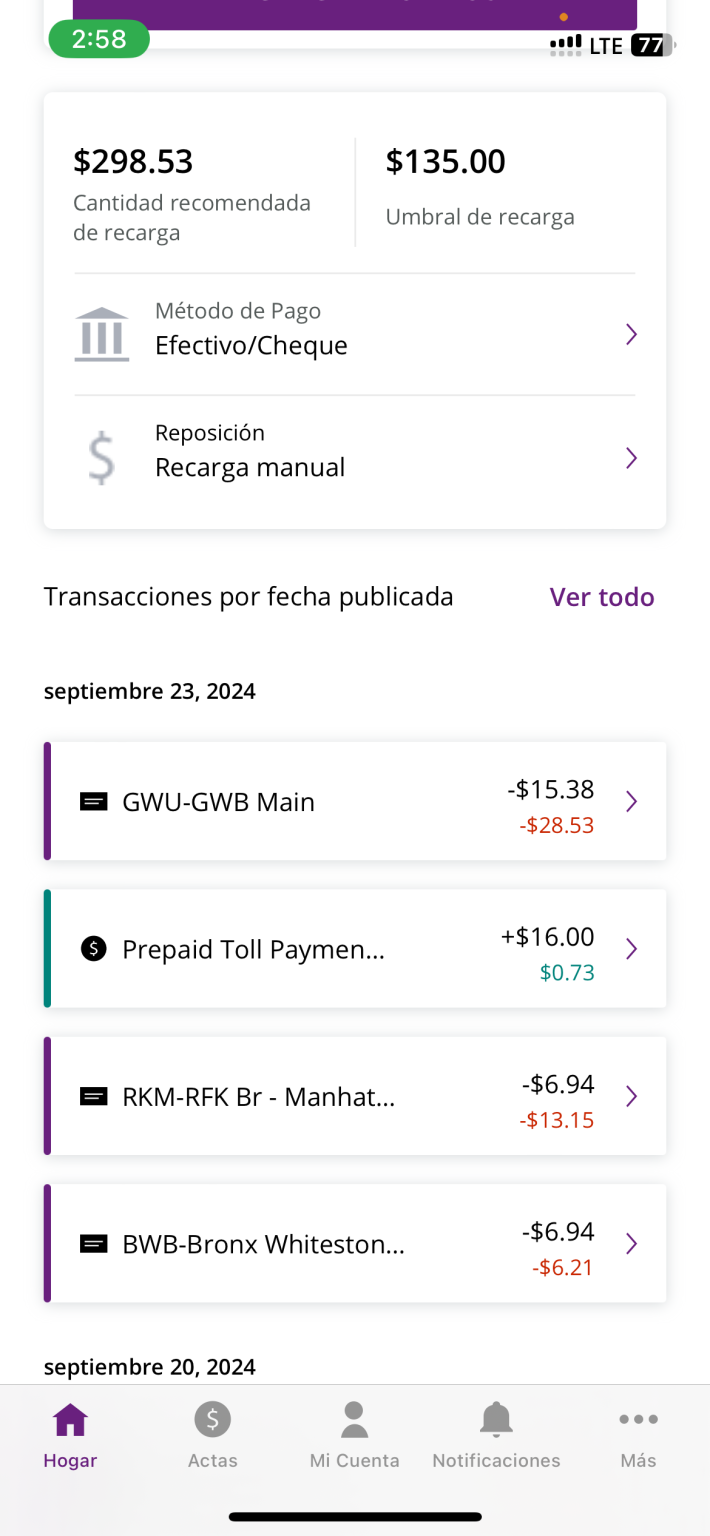Open the Prepaid Toll Payment +$16.00 entry

[x=355, y=949]
